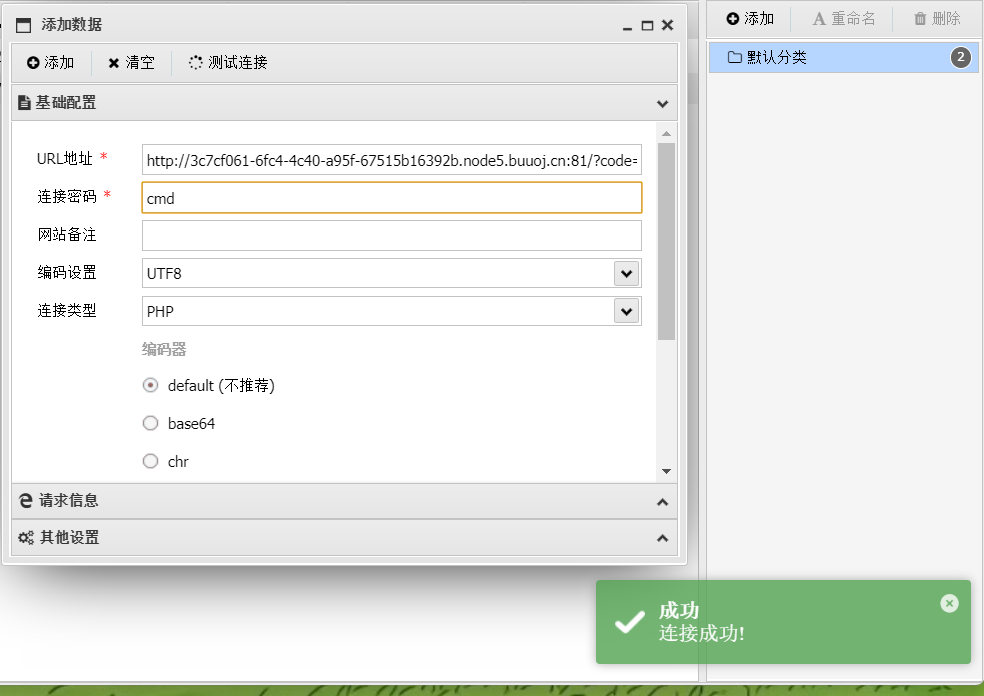Click the 清空 clear X icon
The image size is (984, 696).
pos(114,63)
